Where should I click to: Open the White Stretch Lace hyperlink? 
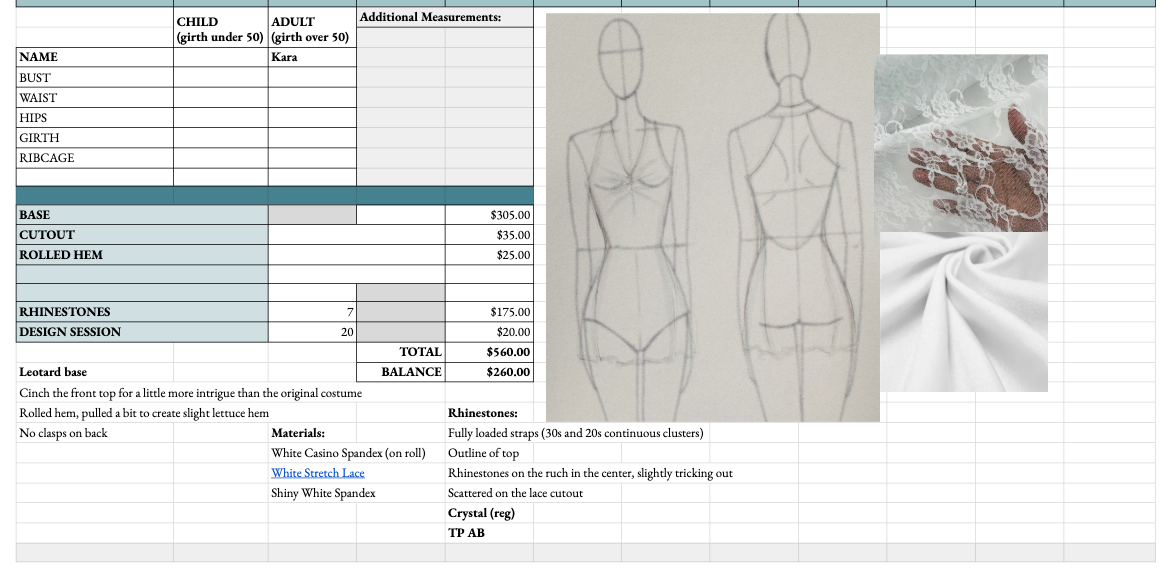[x=317, y=472]
